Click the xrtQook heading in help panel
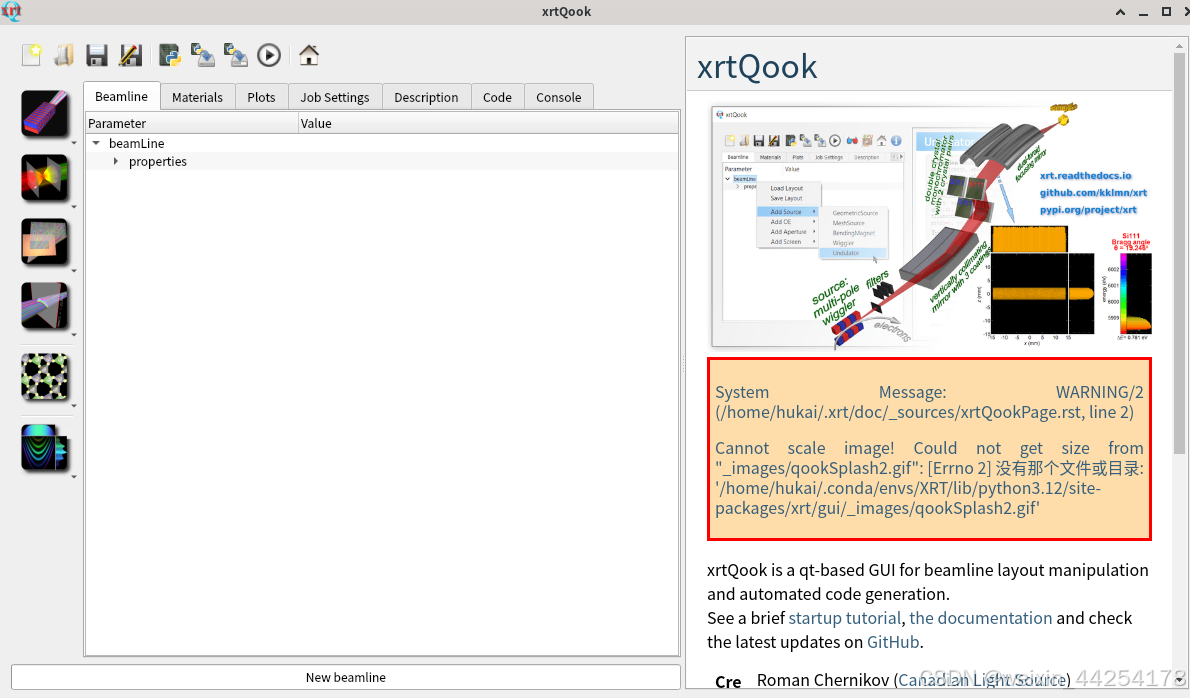The image size is (1190, 698). click(757, 67)
